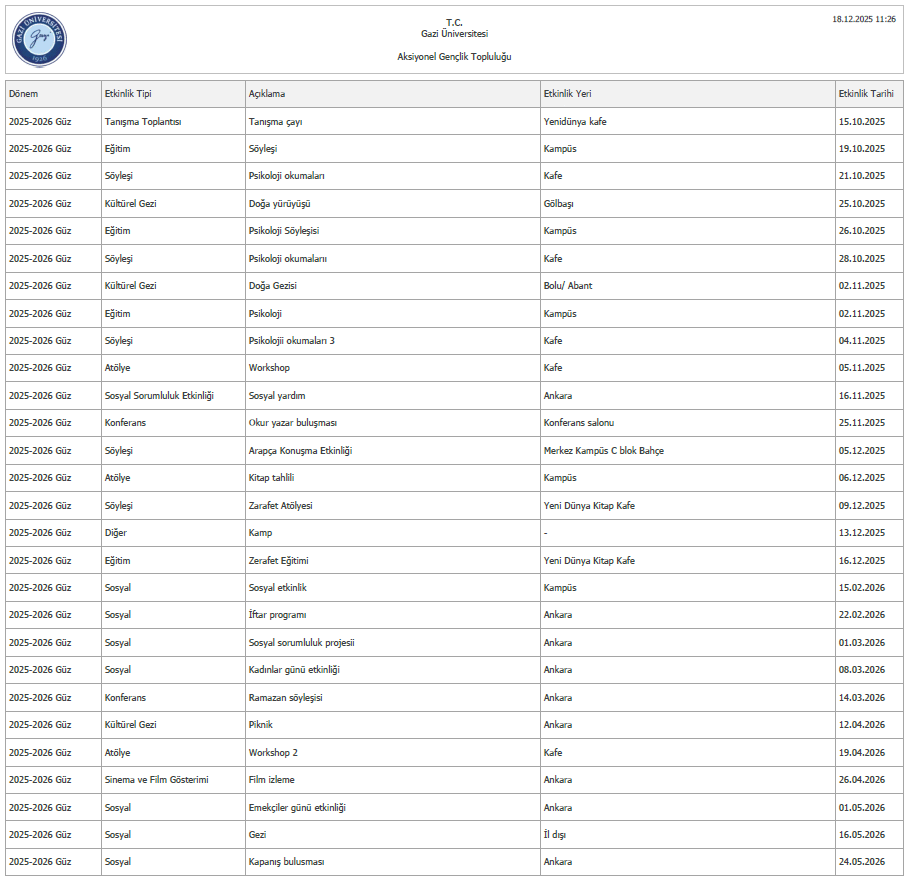
Task: Click the Bolu/ Abant location cell
Action: click(x=568, y=286)
